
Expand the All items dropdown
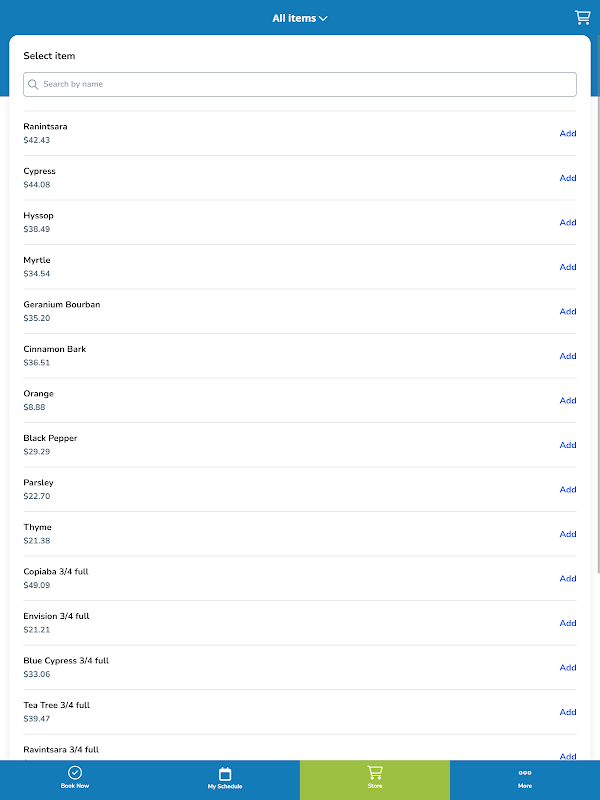(300, 18)
